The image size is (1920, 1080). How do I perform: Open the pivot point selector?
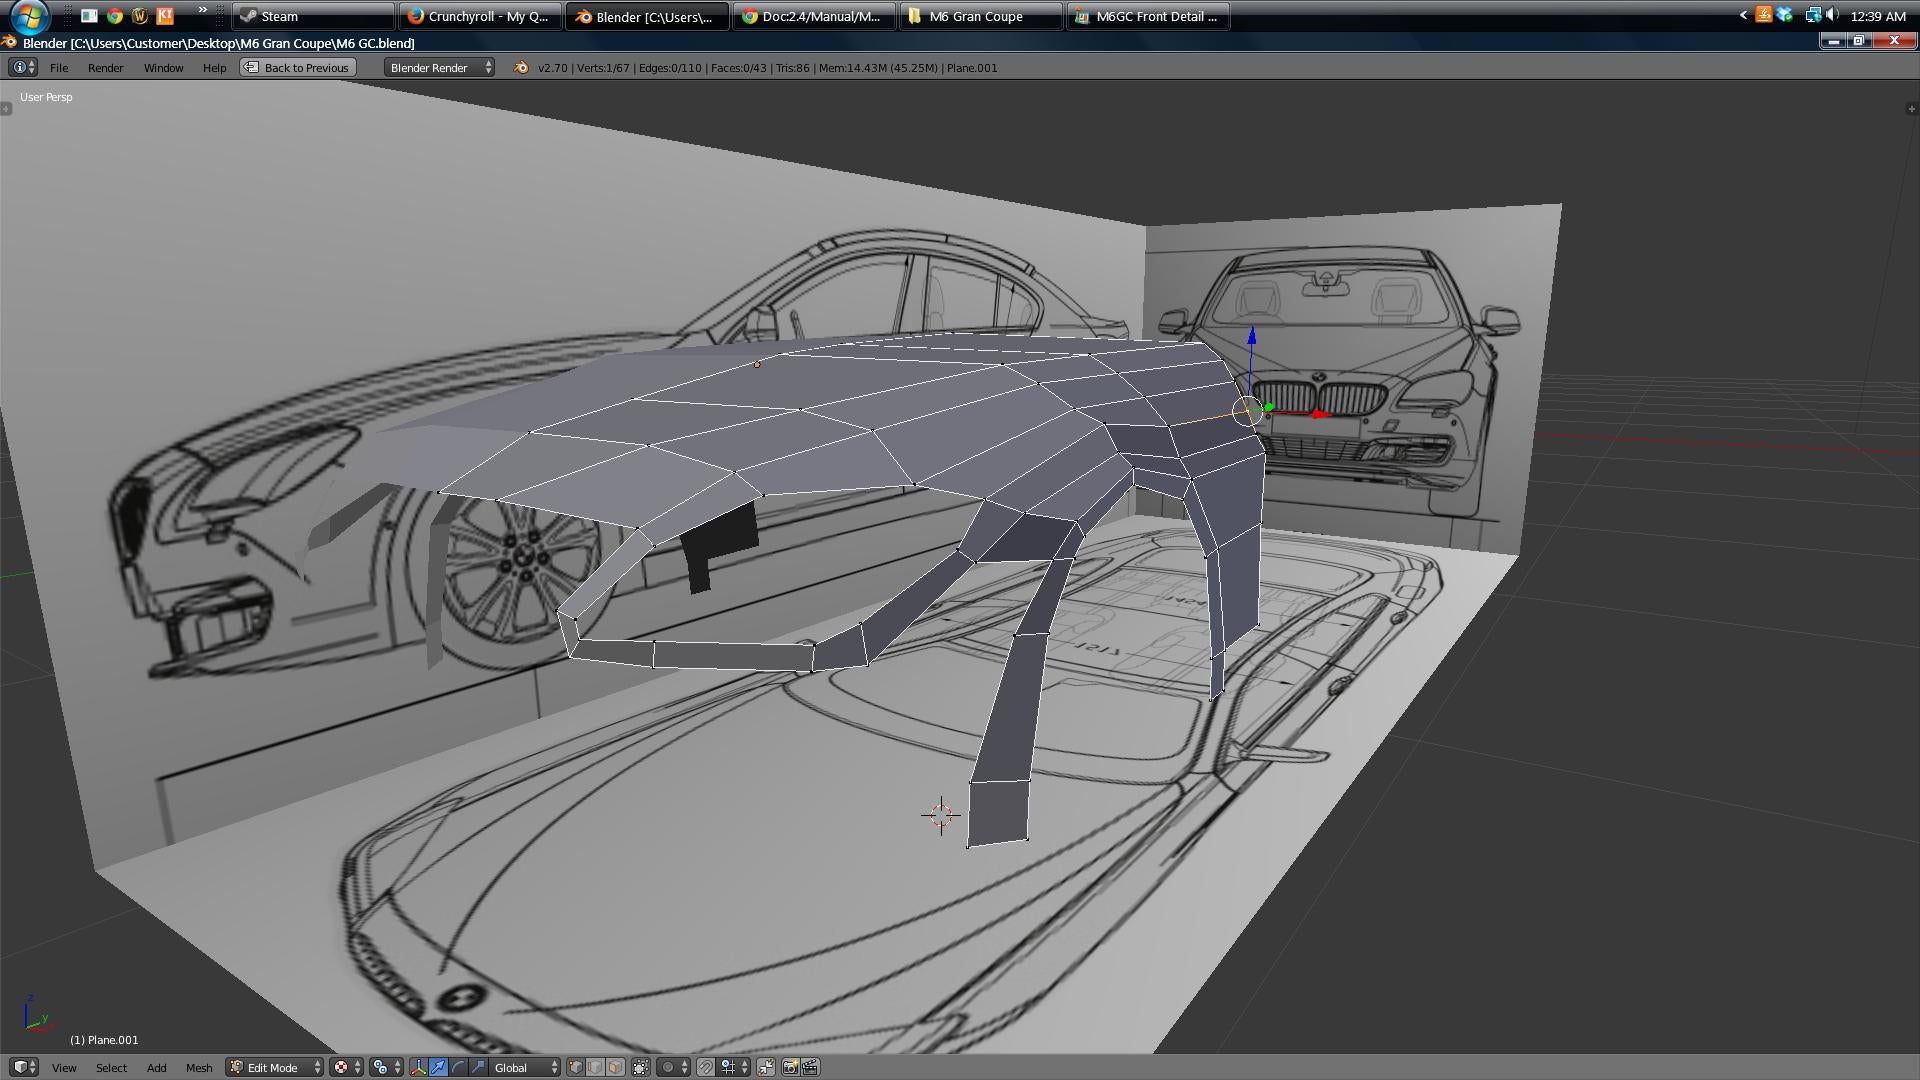[386, 1067]
